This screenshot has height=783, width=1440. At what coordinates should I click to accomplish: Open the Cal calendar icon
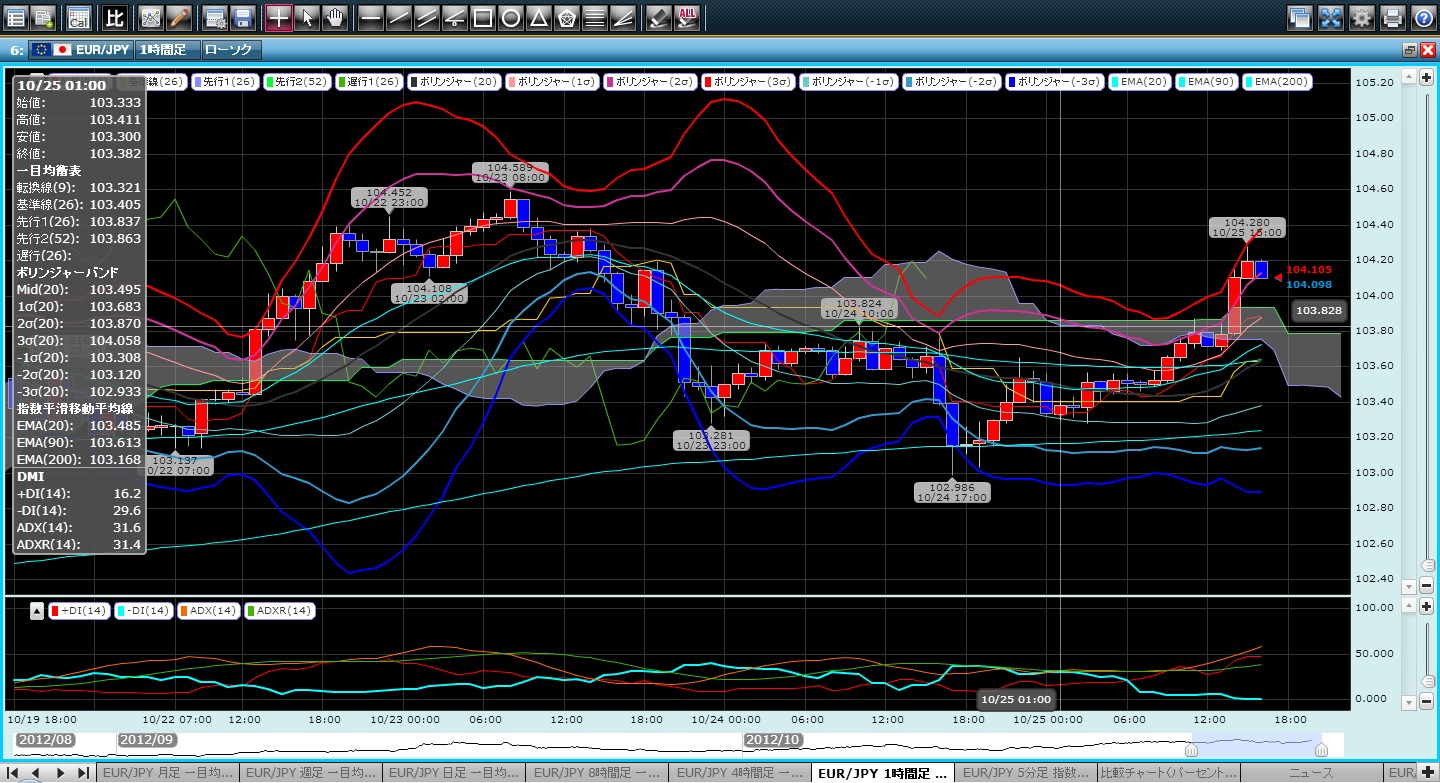click(x=78, y=17)
